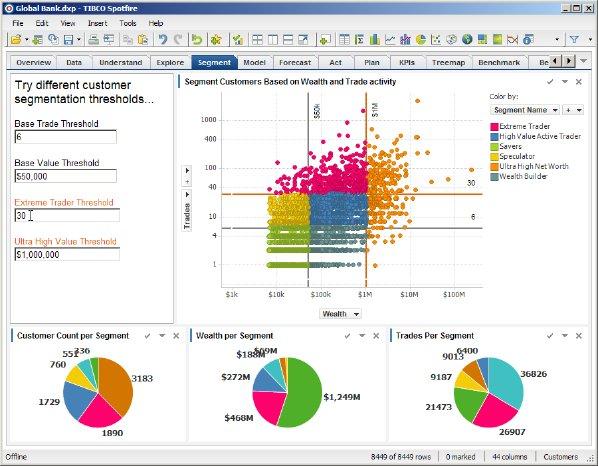Click the Open file folder icon
Image resolution: width=598 pixels, height=466 pixels.
(x=16, y=39)
